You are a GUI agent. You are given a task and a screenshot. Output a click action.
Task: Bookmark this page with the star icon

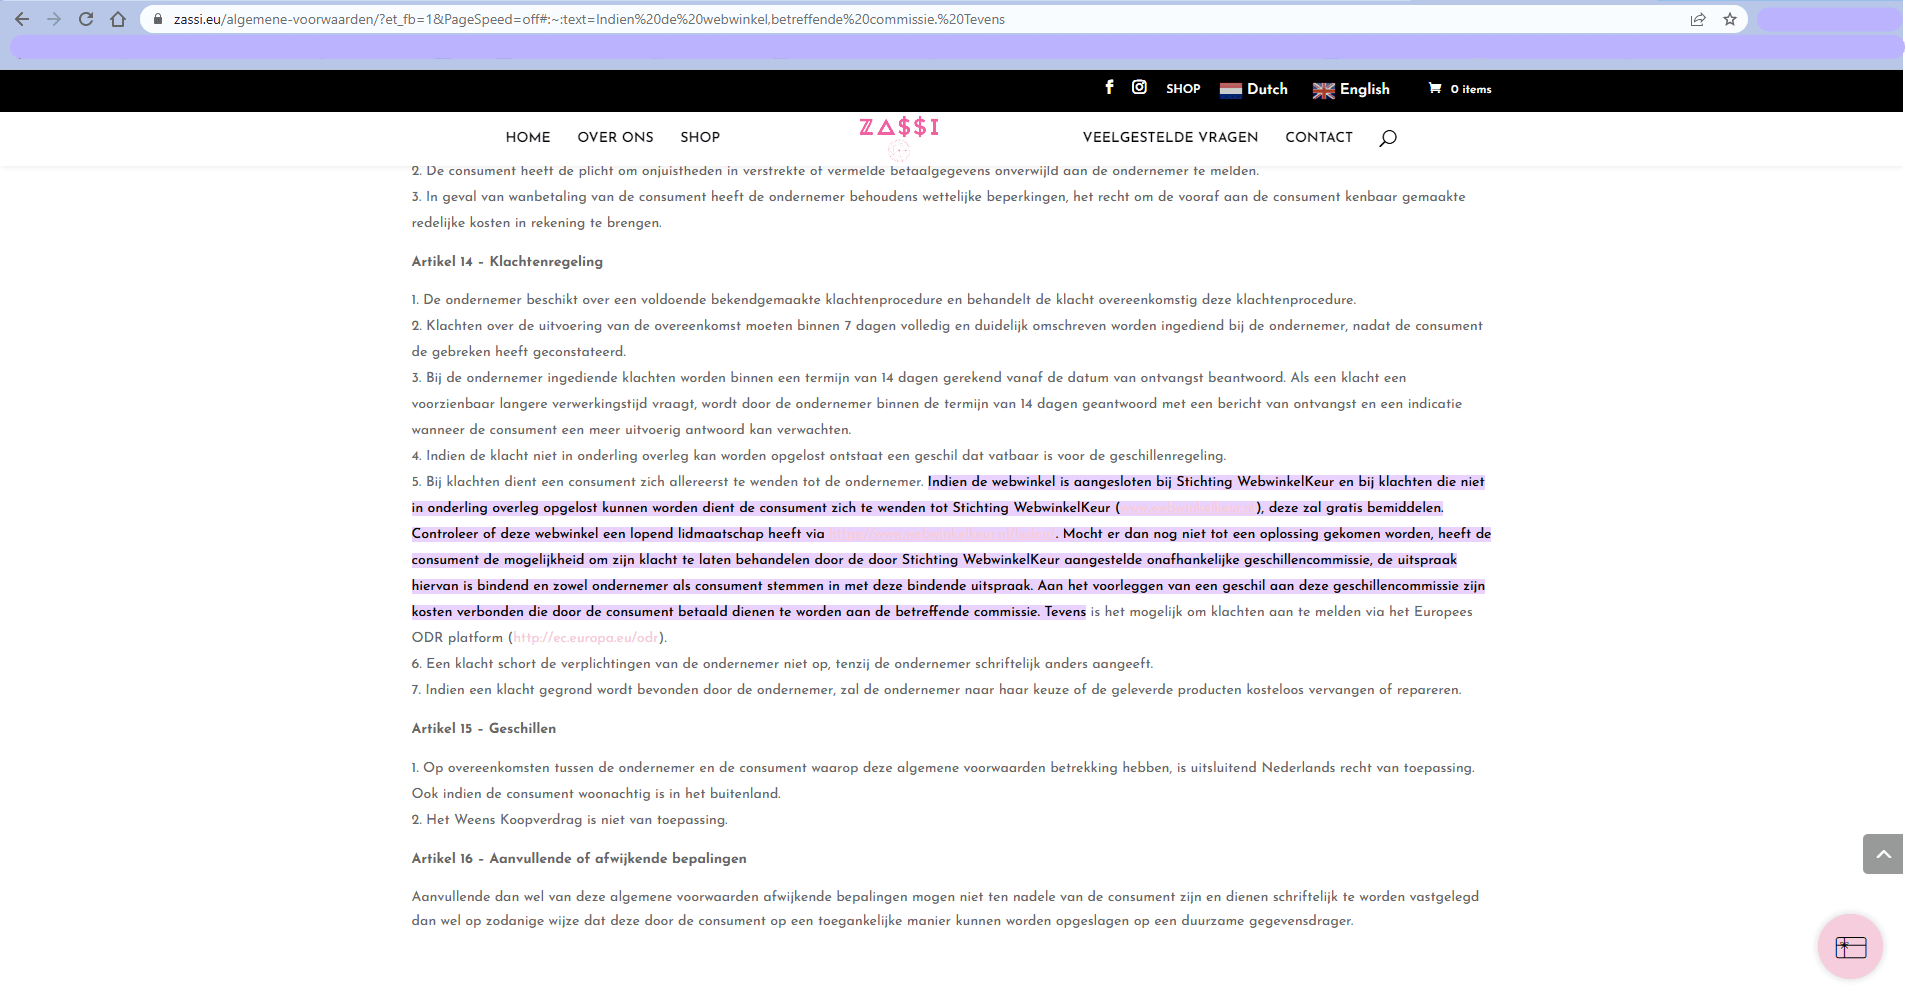click(x=1730, y=19)
